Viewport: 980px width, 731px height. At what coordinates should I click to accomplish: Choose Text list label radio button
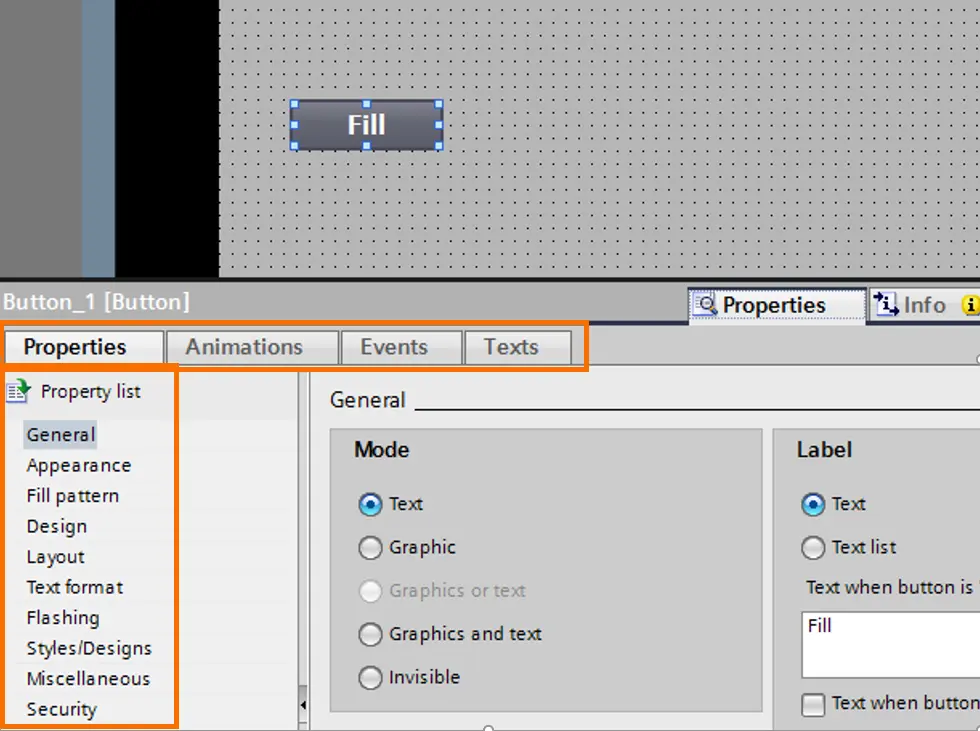click(812, 548)
